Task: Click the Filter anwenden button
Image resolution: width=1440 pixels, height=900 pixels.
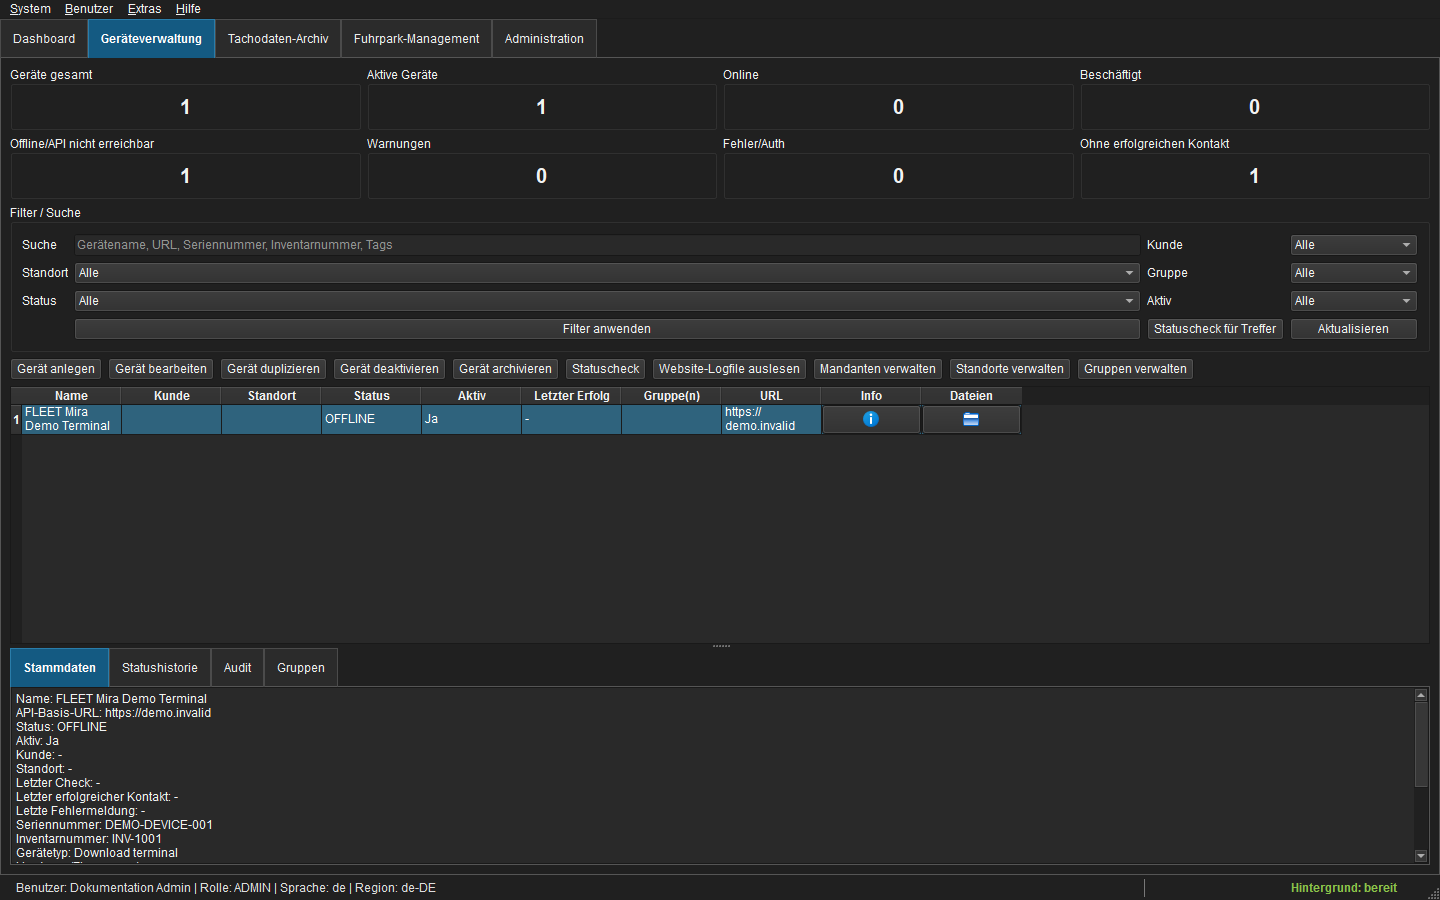Action: 607,329
